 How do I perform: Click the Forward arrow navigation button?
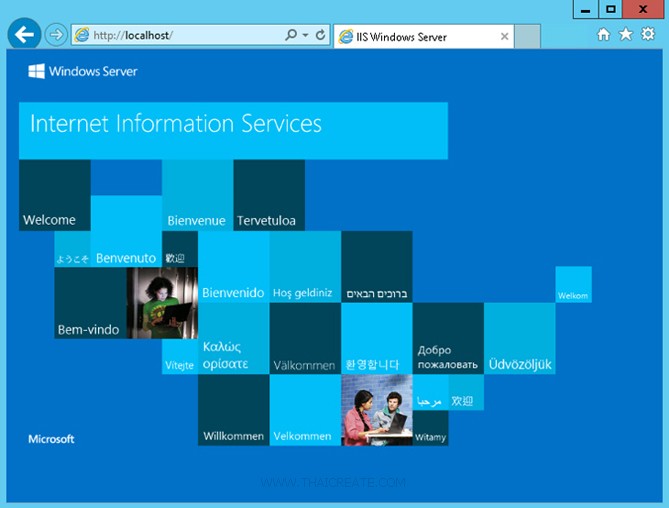click(x=56, y=35)
